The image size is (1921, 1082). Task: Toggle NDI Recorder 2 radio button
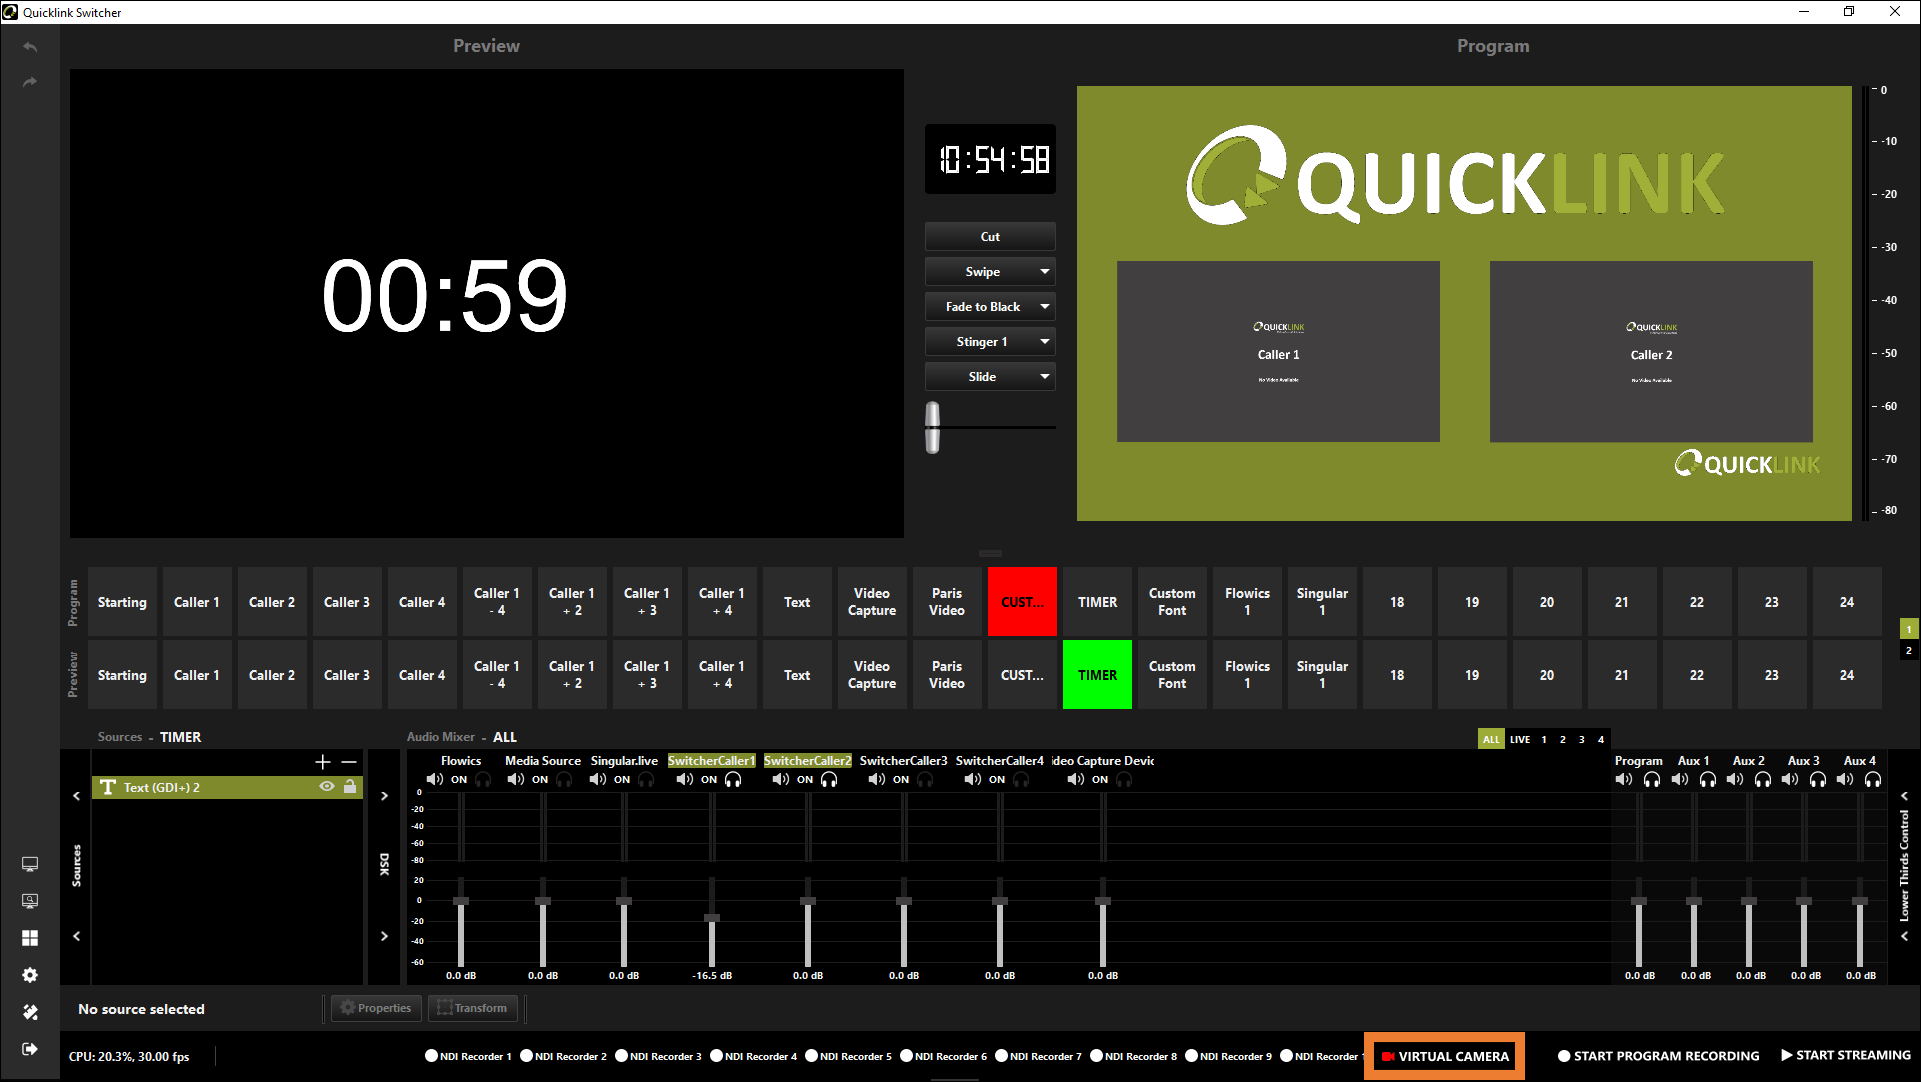(x=527, y=1056)
